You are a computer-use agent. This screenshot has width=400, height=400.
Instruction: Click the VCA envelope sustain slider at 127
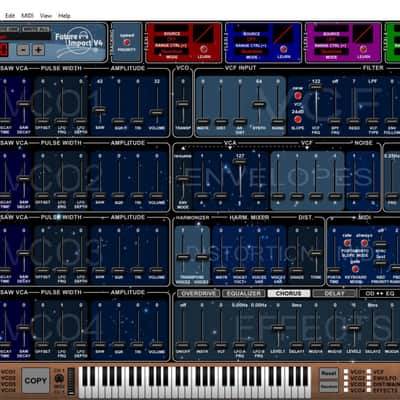click(x=240, y=162)
